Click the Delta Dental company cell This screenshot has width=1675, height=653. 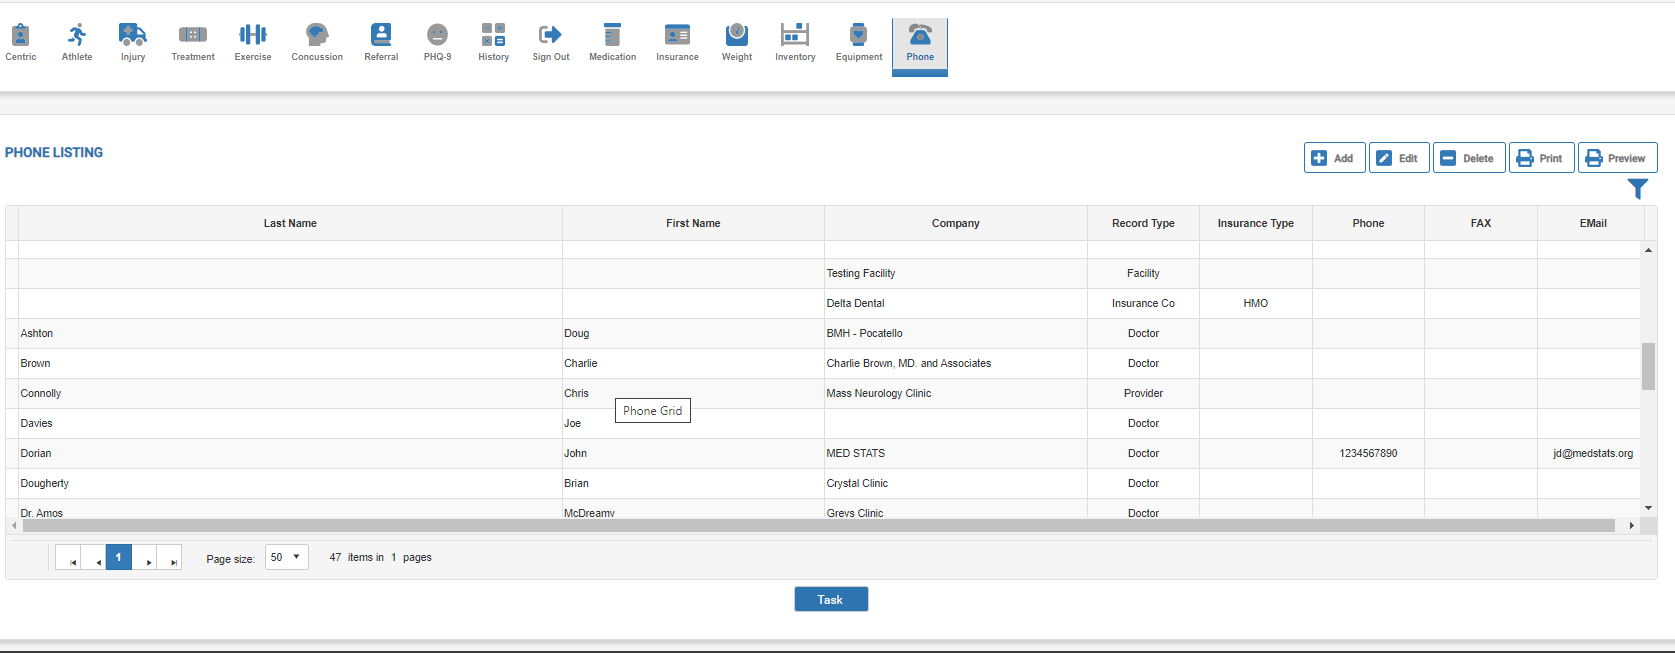(x=955, y=303)
